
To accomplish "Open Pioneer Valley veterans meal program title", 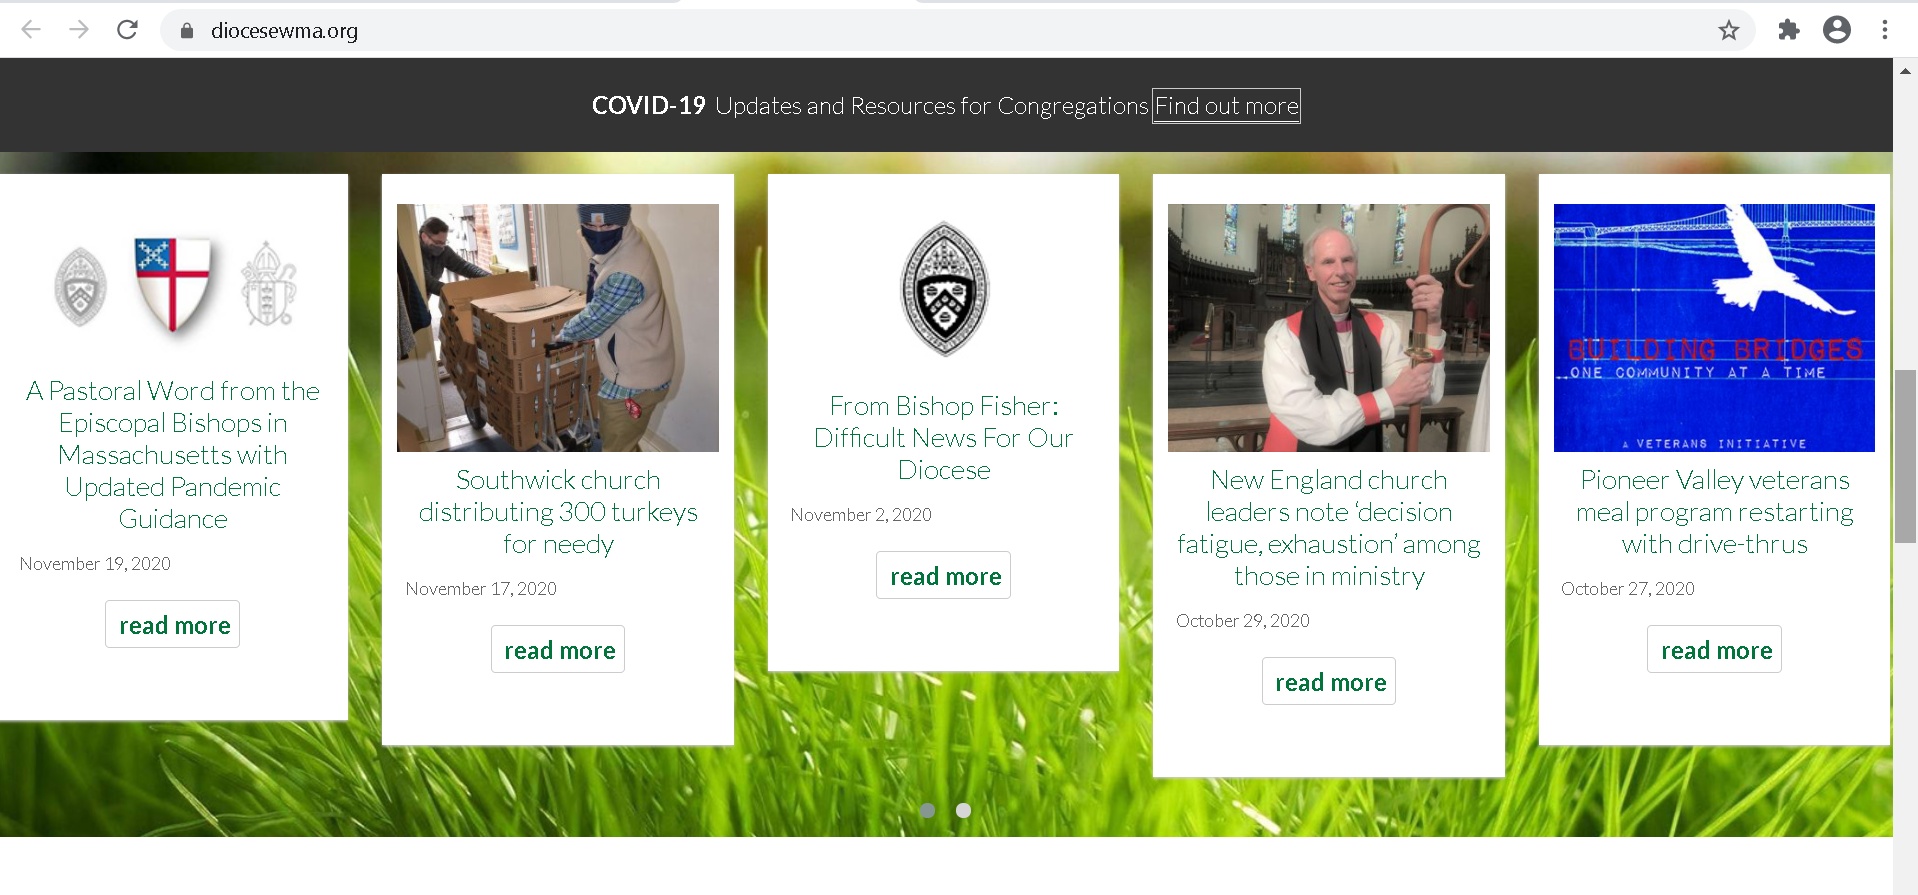I will (x=1715, y=512).
